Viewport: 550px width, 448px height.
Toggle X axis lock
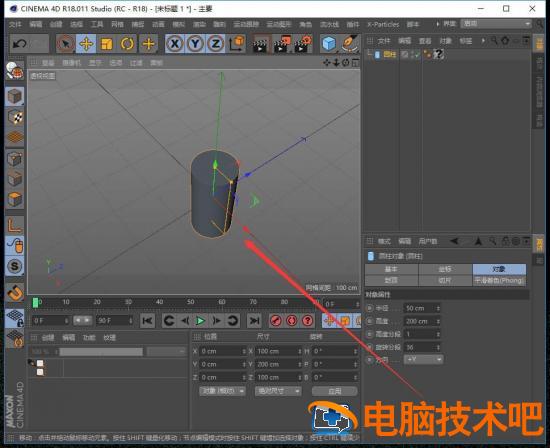point(175,44)
